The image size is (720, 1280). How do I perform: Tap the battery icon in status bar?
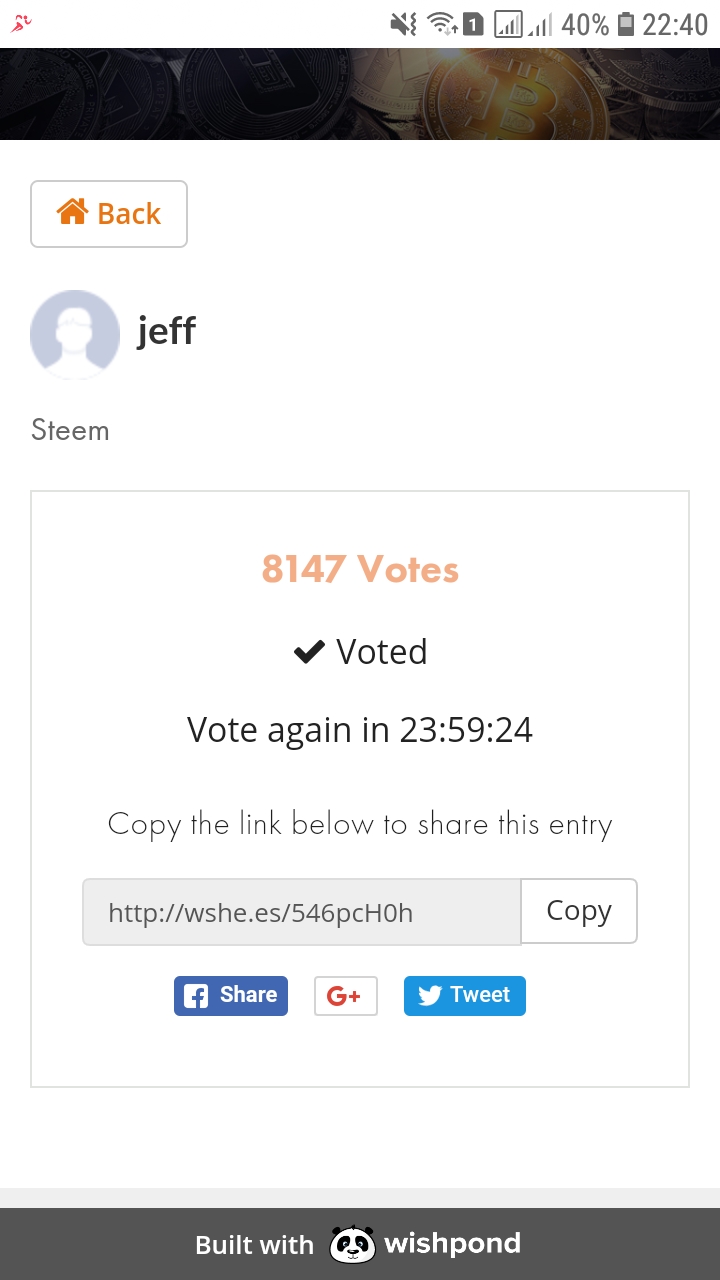tap(626, 24)
